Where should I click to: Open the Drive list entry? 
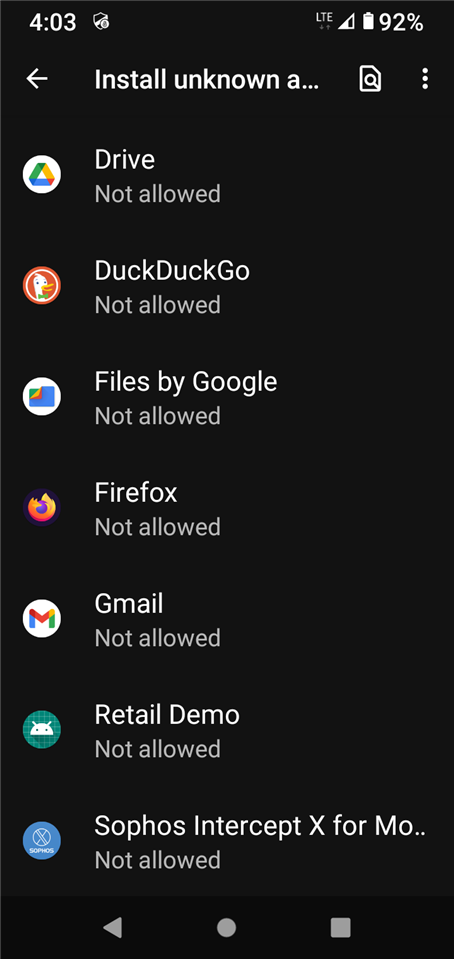pyautogui.click(x=227, y=175)
